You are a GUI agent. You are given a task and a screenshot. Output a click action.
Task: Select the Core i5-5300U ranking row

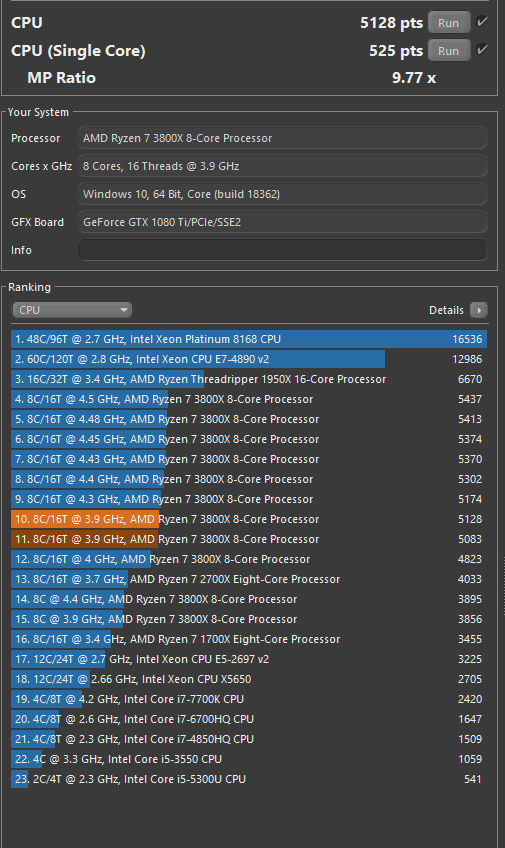point(249,779)
